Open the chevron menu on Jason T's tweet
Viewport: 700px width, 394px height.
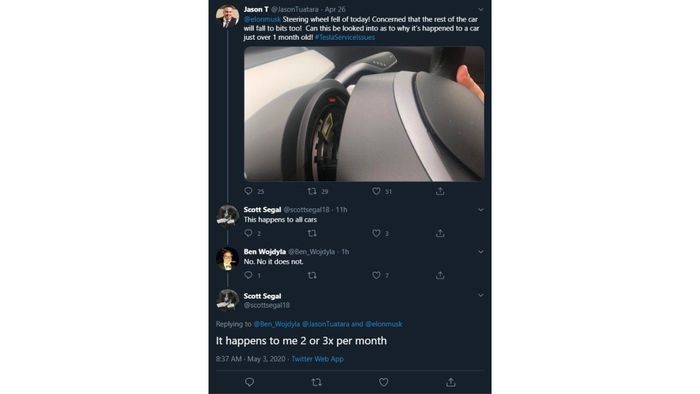[481, 9]
